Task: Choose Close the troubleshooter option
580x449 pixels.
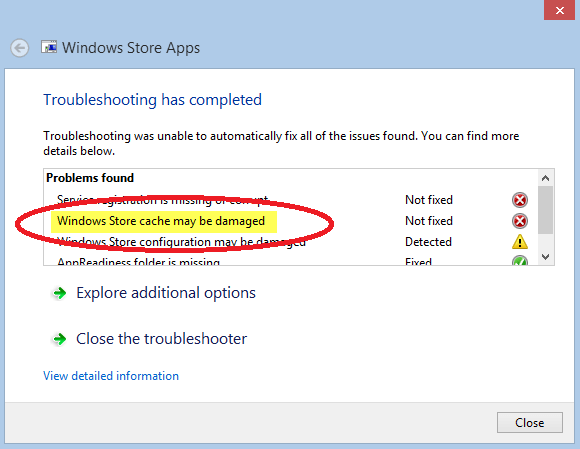Action: [161, 339]
